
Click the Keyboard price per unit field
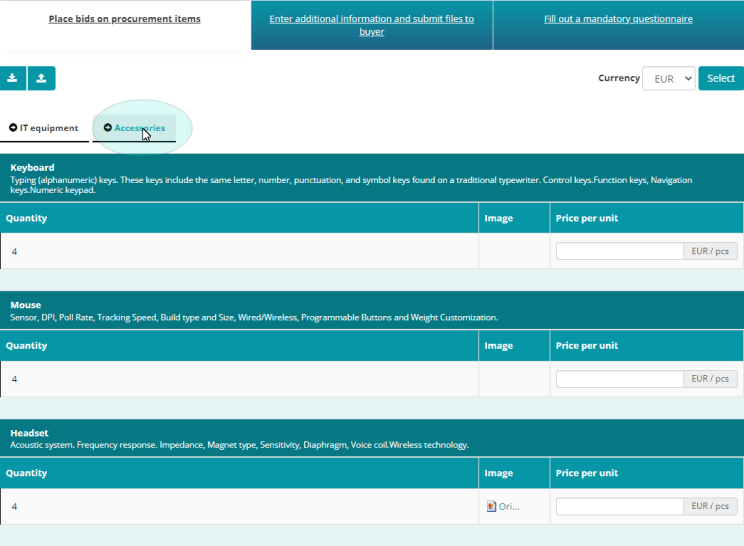[x=619, y=252]
